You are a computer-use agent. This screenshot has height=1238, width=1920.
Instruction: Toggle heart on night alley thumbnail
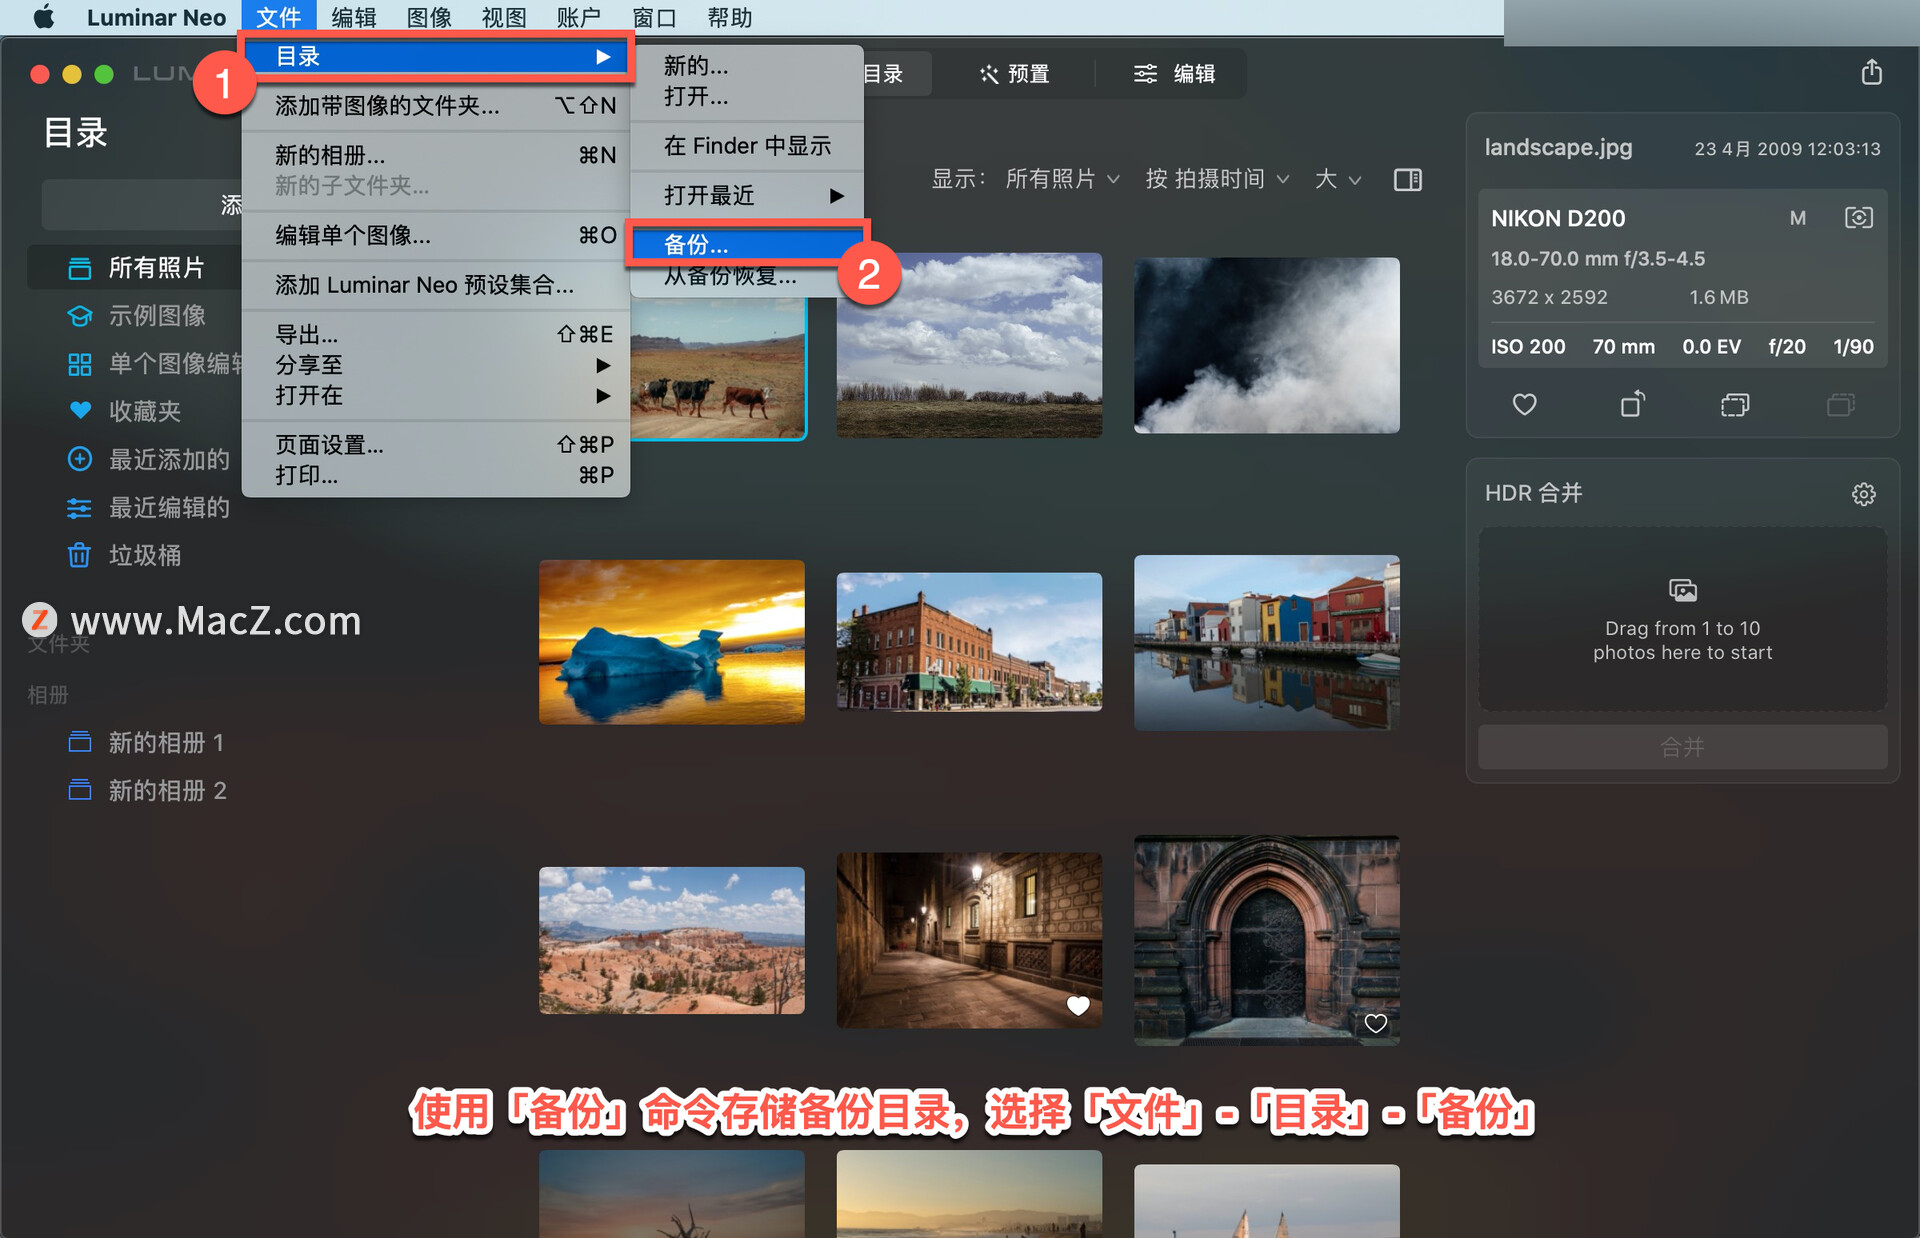(1077, 1005)
